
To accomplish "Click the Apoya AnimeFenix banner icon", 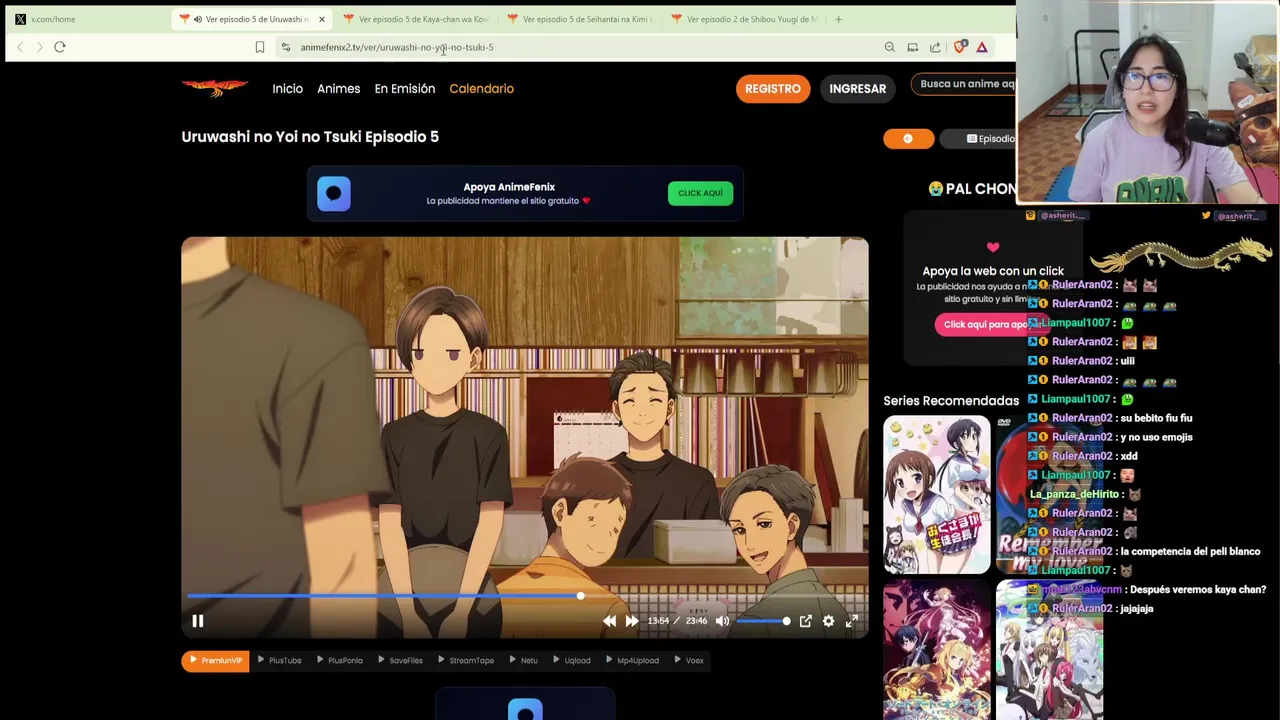I will (334, 193).
